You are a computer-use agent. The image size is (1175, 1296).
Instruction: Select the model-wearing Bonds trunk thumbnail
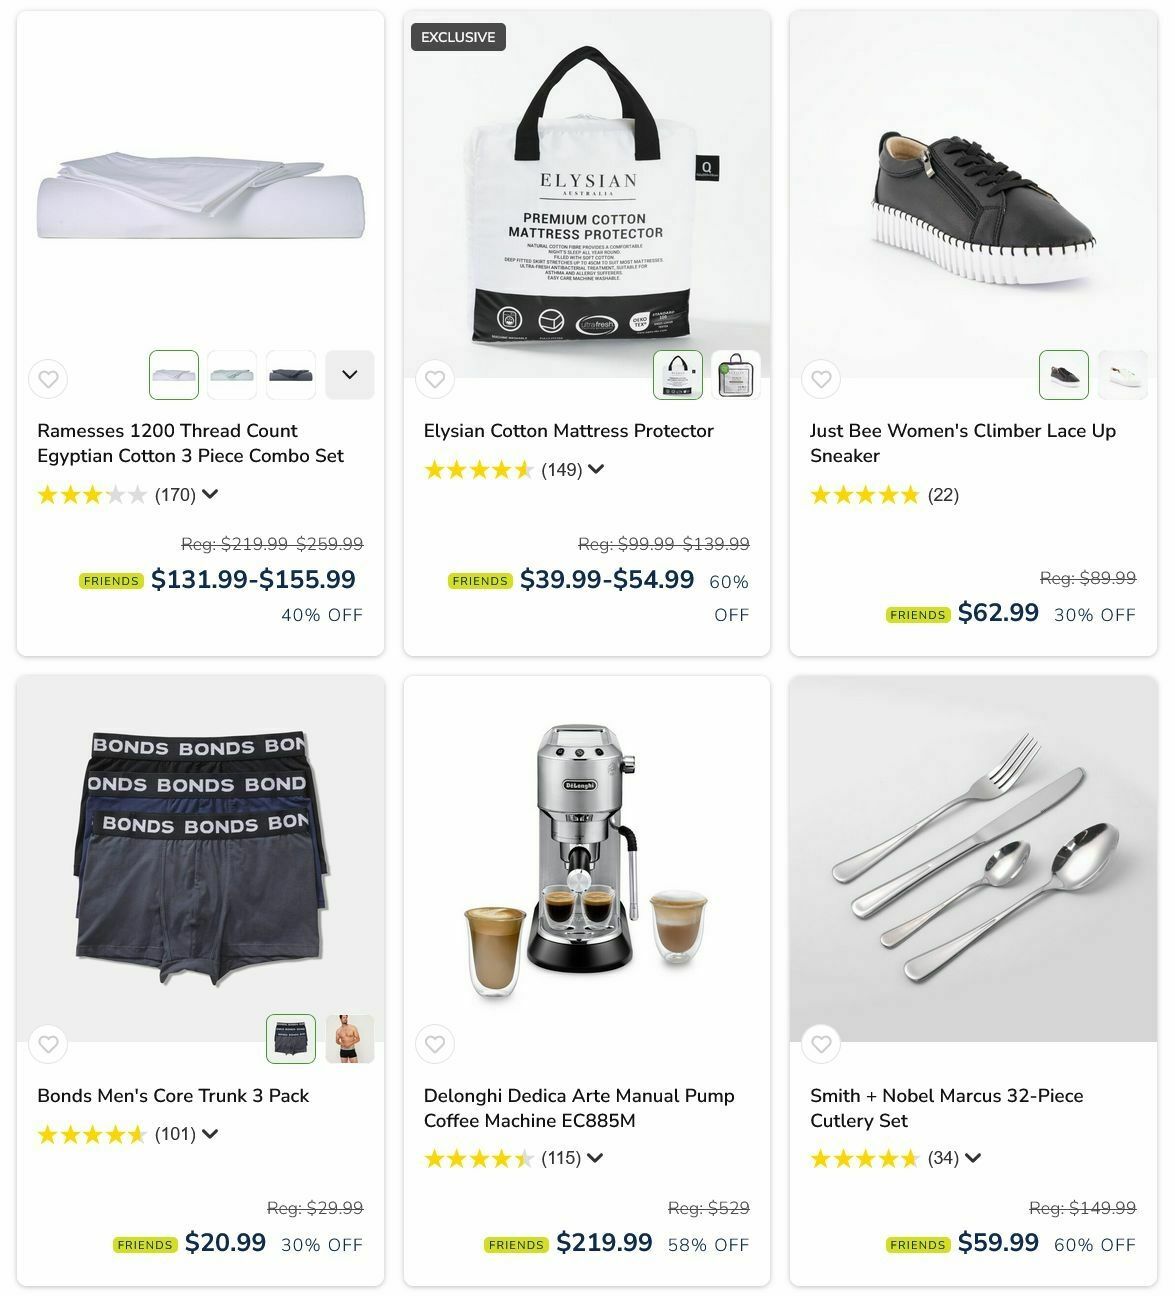[350, 1039]
